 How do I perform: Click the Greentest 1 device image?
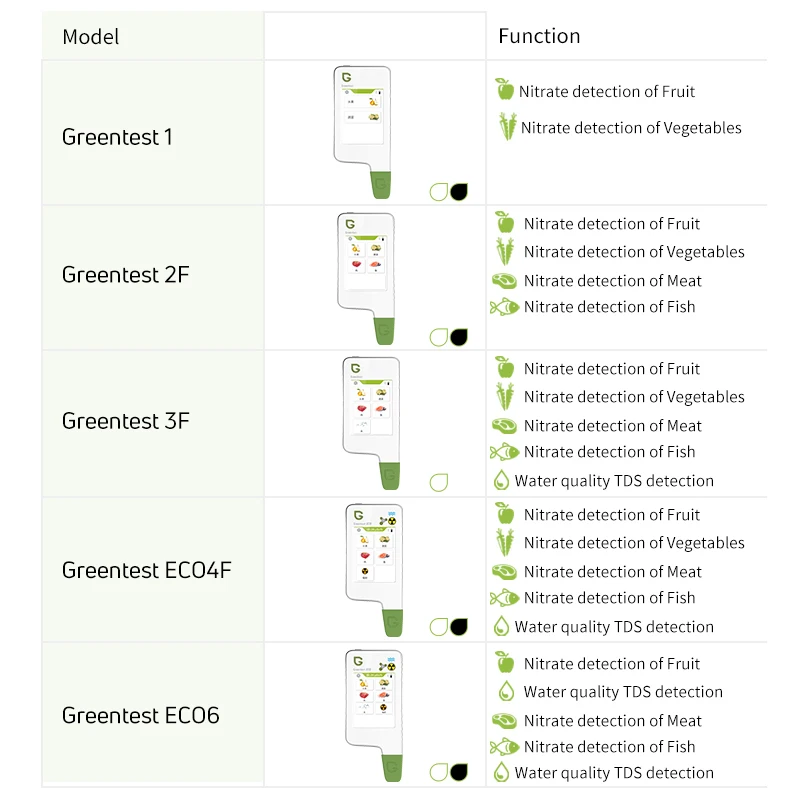pyautogui.click(x=364, y=132)
